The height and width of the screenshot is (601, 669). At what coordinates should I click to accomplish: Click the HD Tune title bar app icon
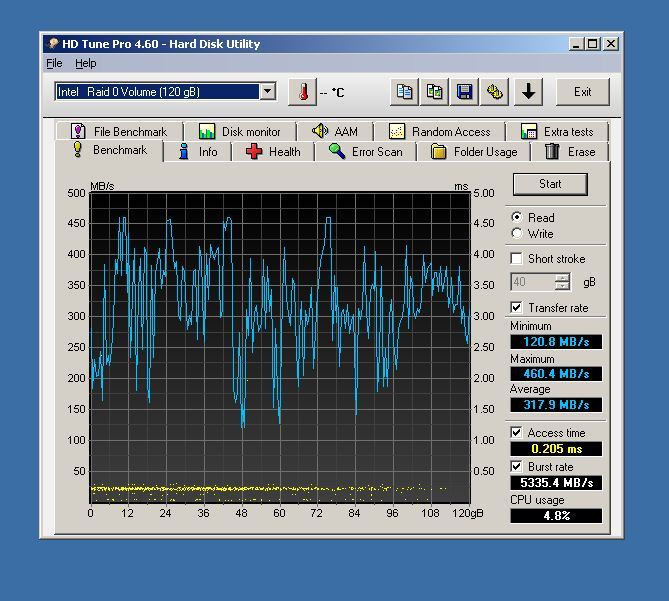(53, 44)
